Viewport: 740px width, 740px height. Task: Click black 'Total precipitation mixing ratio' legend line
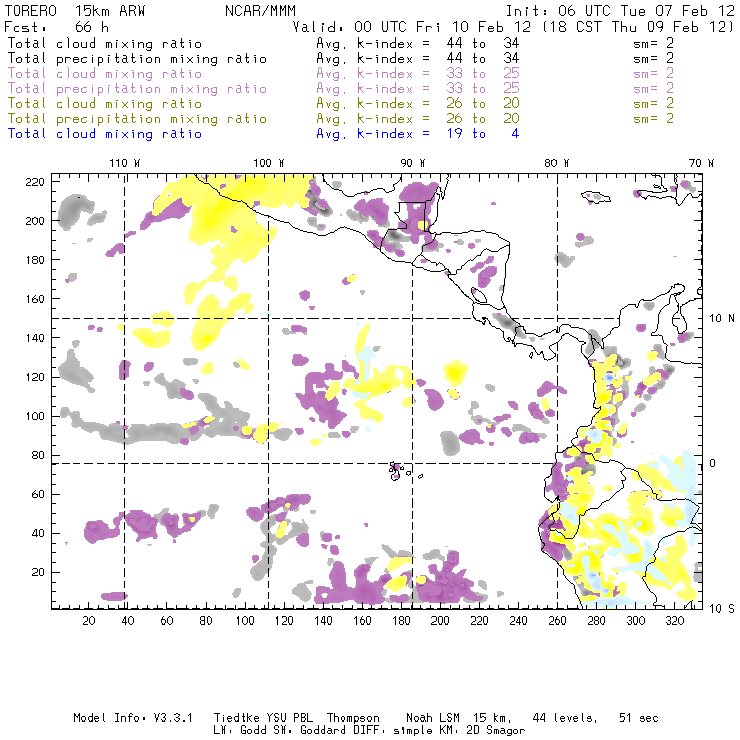point(137,59)
